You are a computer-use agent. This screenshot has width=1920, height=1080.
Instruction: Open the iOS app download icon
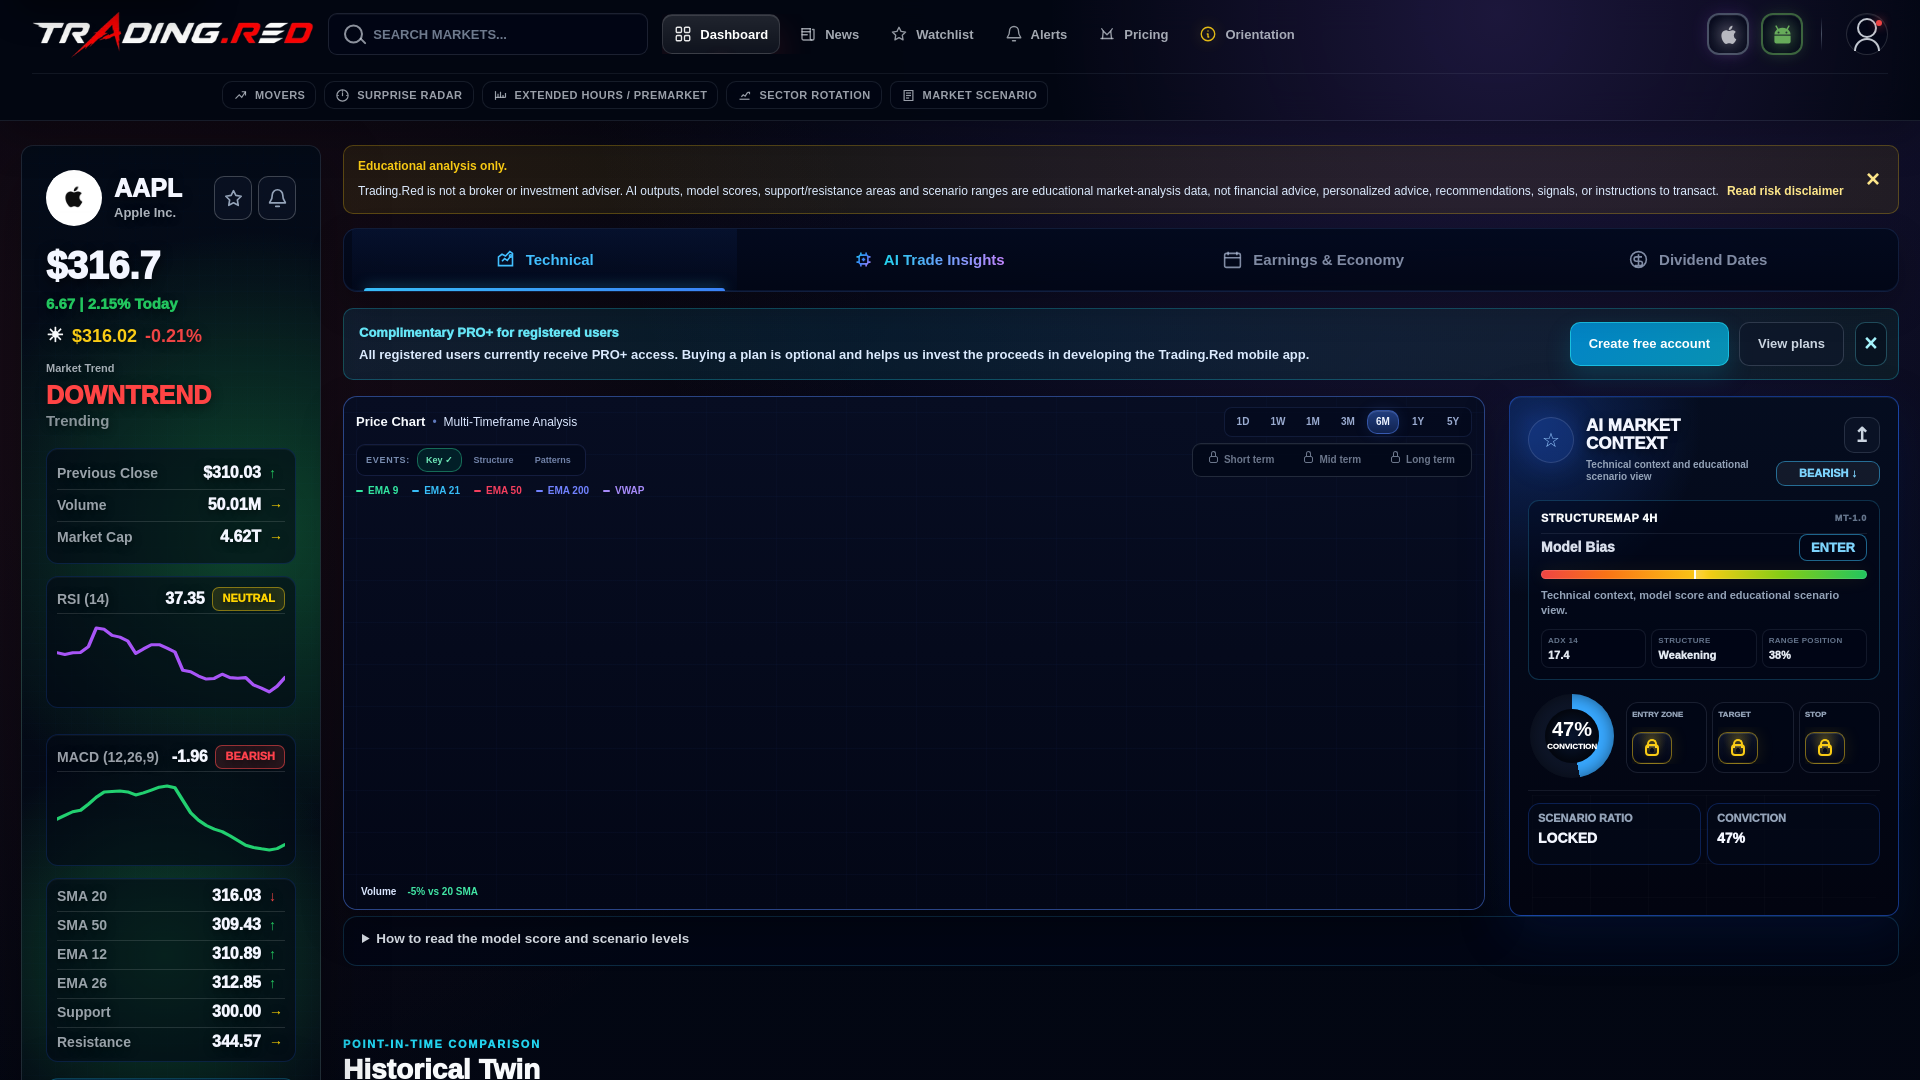coord(1728,34)
